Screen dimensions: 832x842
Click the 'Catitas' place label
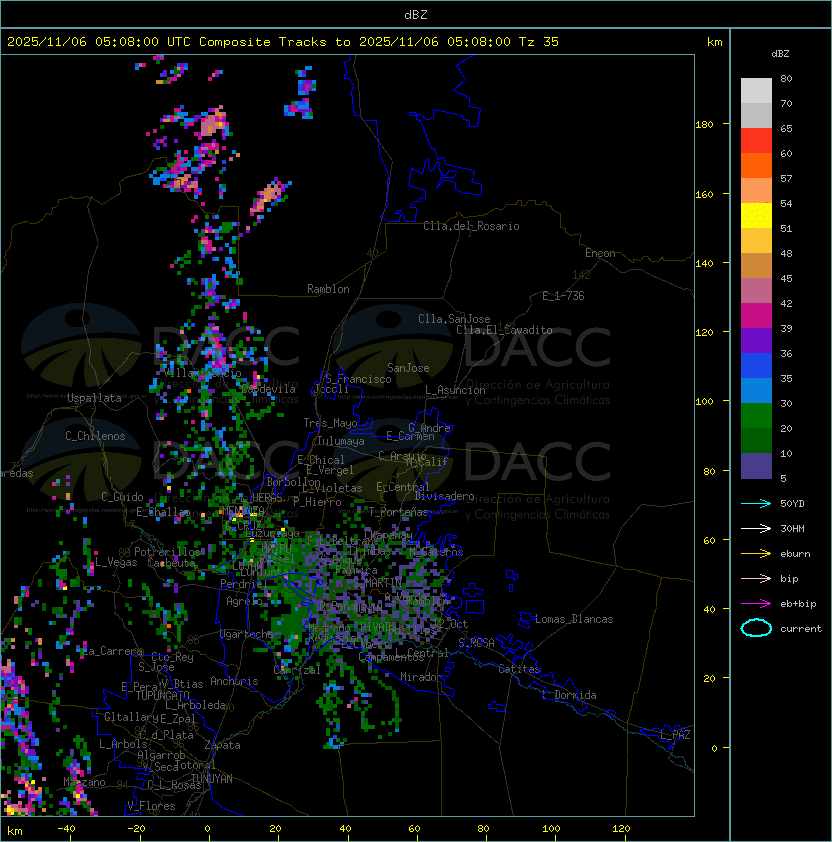pos(519,669)
